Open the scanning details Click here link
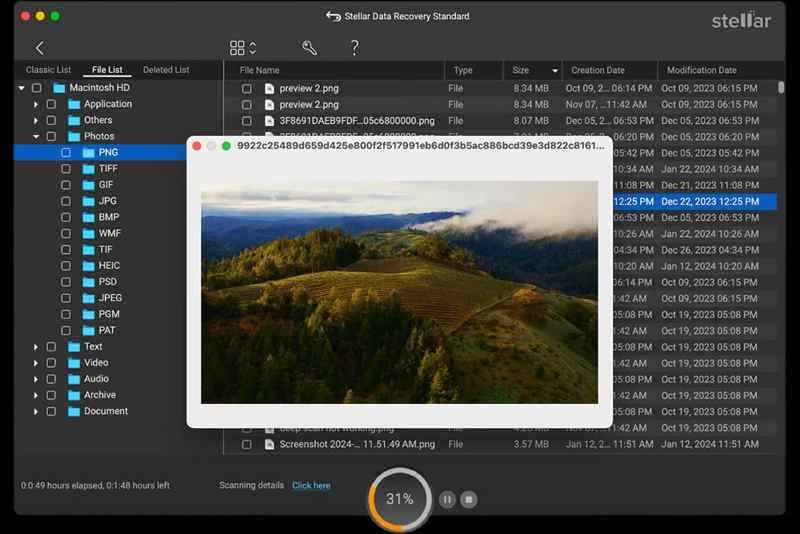This screenshot has width=800, height=534. (311, 485)
